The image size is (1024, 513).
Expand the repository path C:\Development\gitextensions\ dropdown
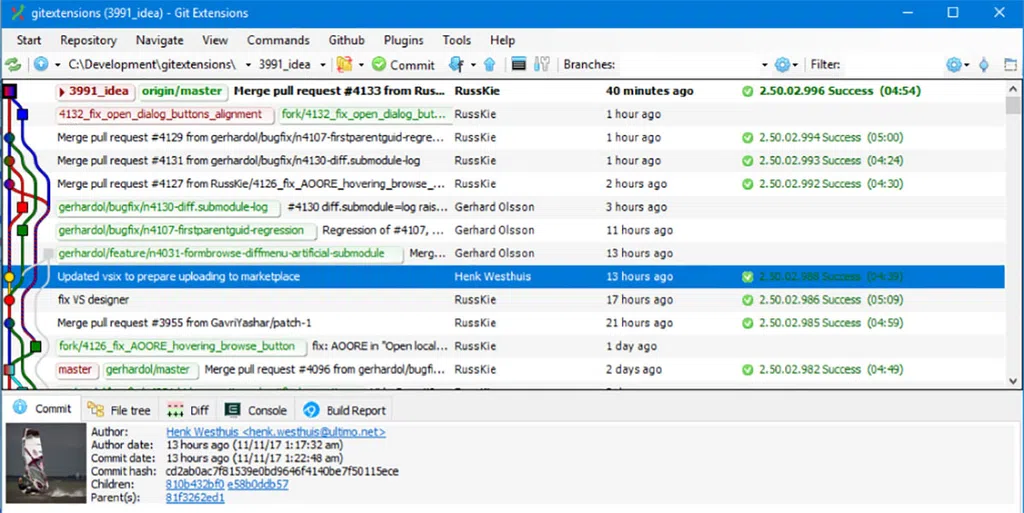coord(248,65)
